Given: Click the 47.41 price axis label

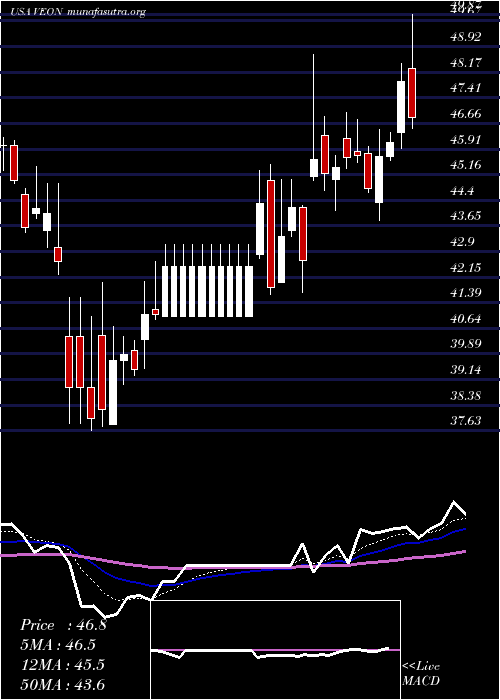Looking at the screenshot, I should (x=466, y=88).
